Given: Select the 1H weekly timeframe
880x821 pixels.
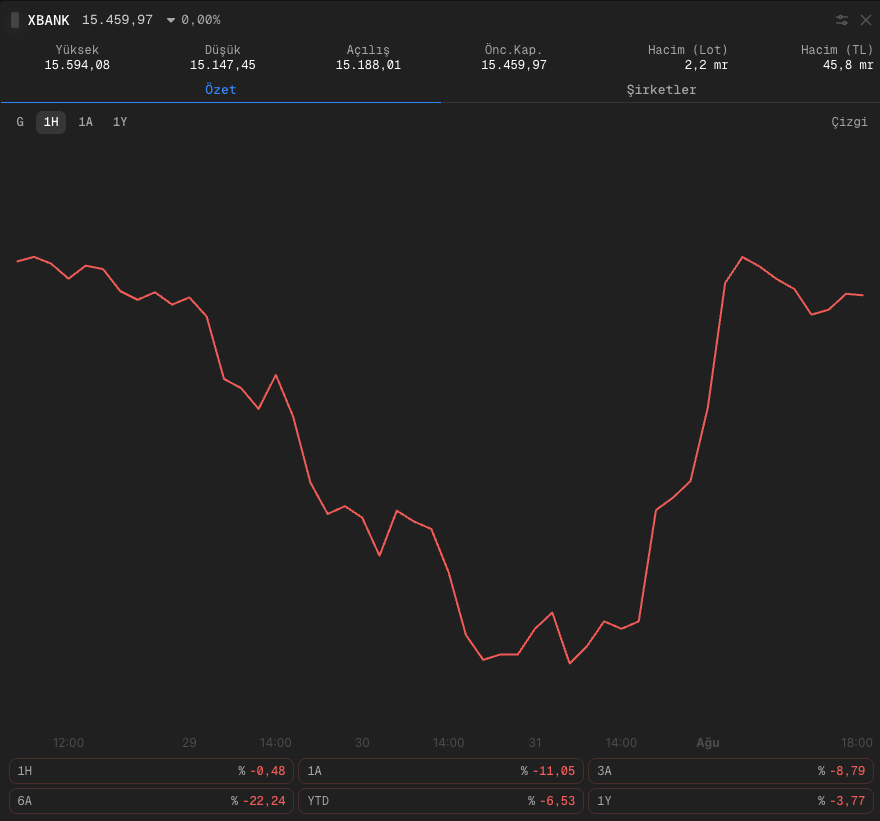Looking at the screenshot, I should 51,122.
